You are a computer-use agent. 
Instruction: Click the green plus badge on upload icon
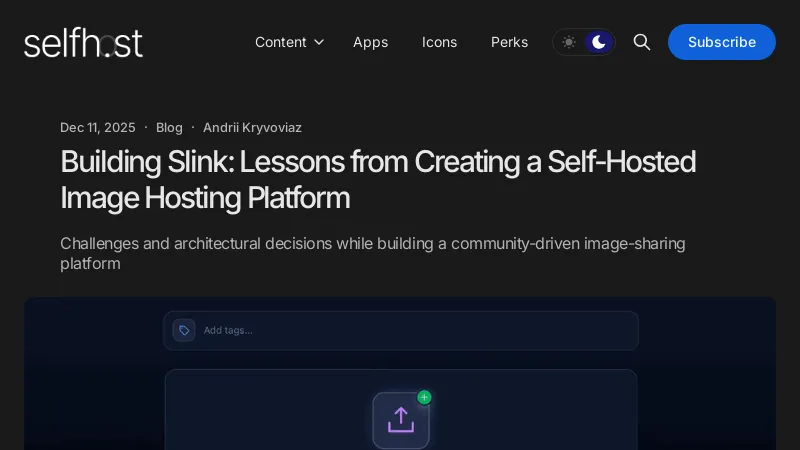[x=424, y=397]
